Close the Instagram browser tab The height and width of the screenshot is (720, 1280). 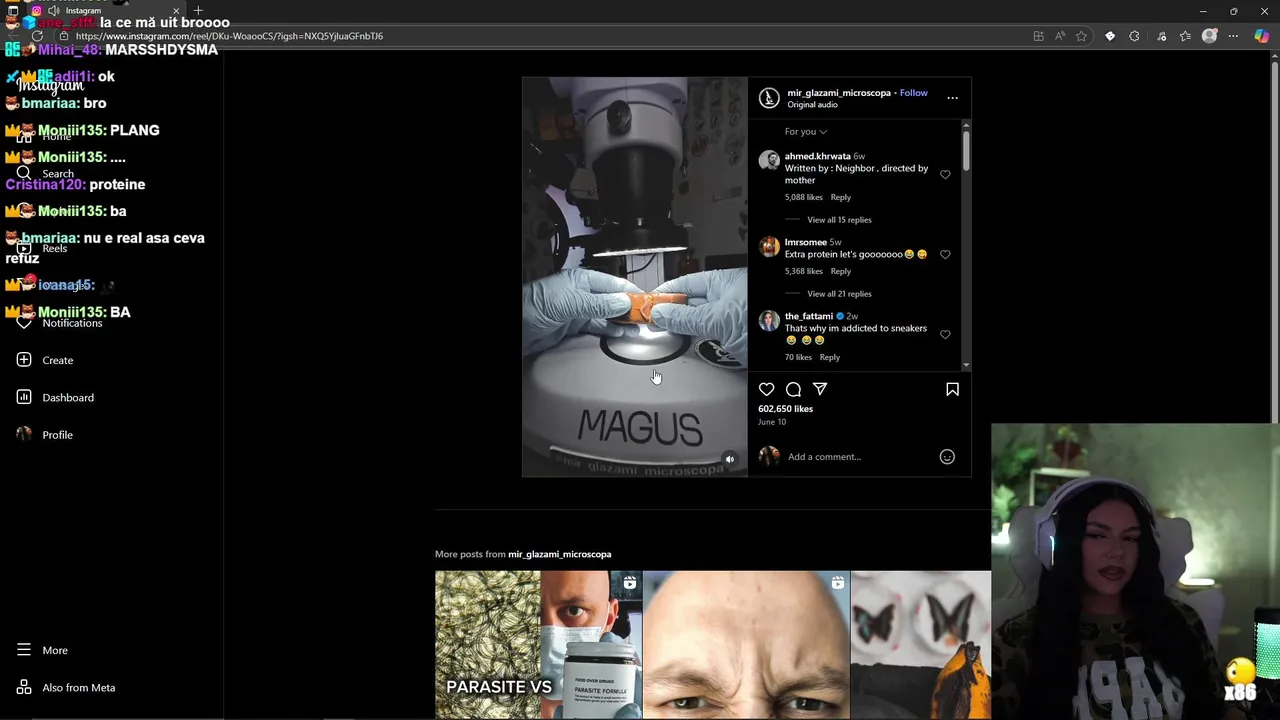[x=176, y=11]
